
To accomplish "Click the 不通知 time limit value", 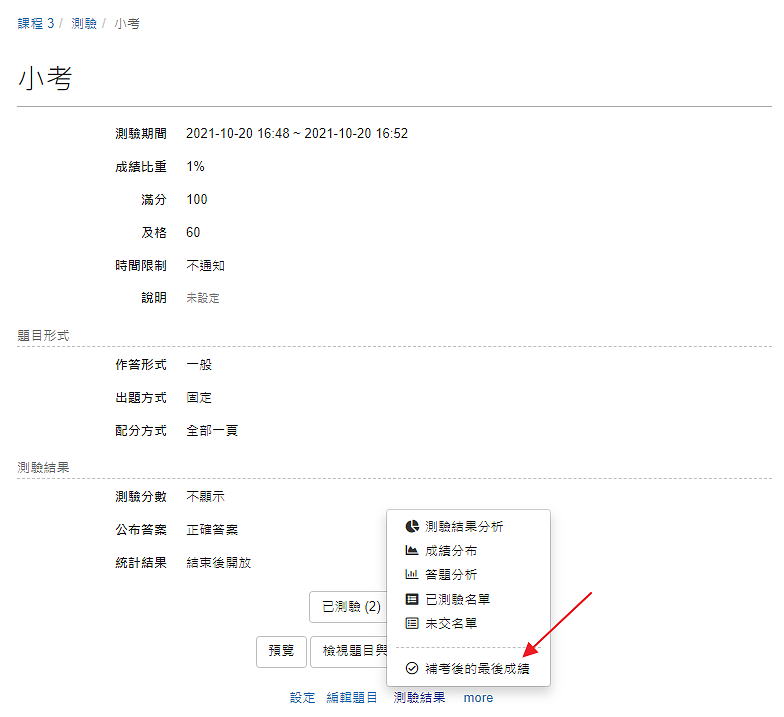I will [x=206, y=266].
